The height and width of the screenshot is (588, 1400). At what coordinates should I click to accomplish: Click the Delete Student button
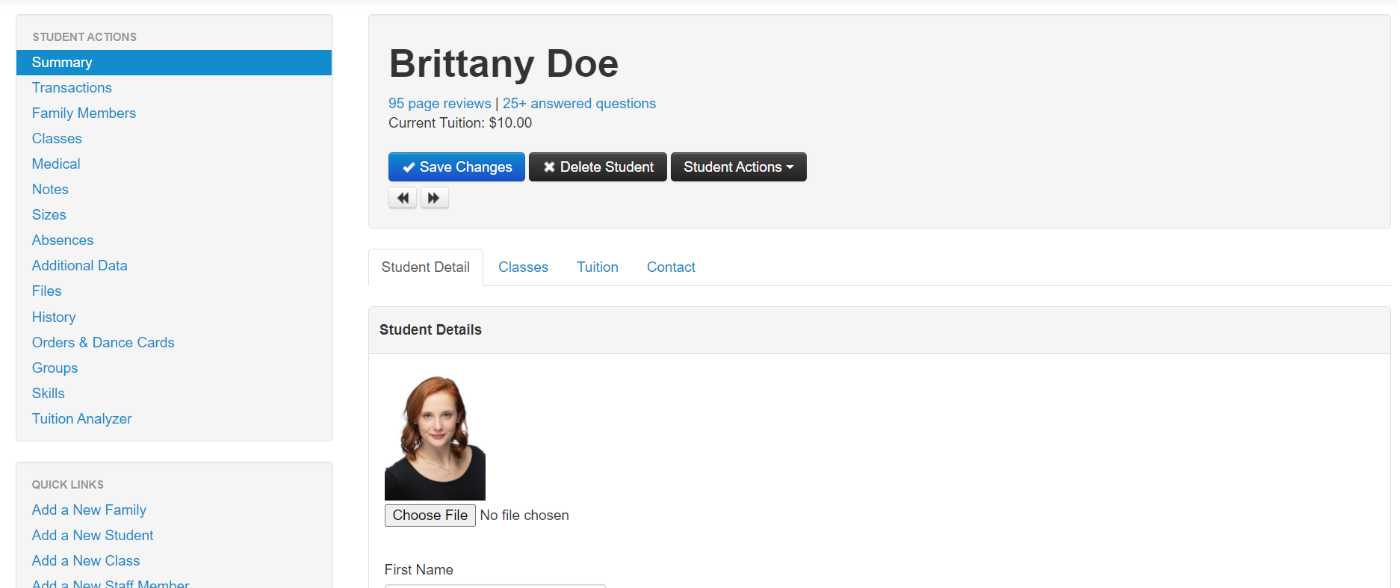pos(598,167)
